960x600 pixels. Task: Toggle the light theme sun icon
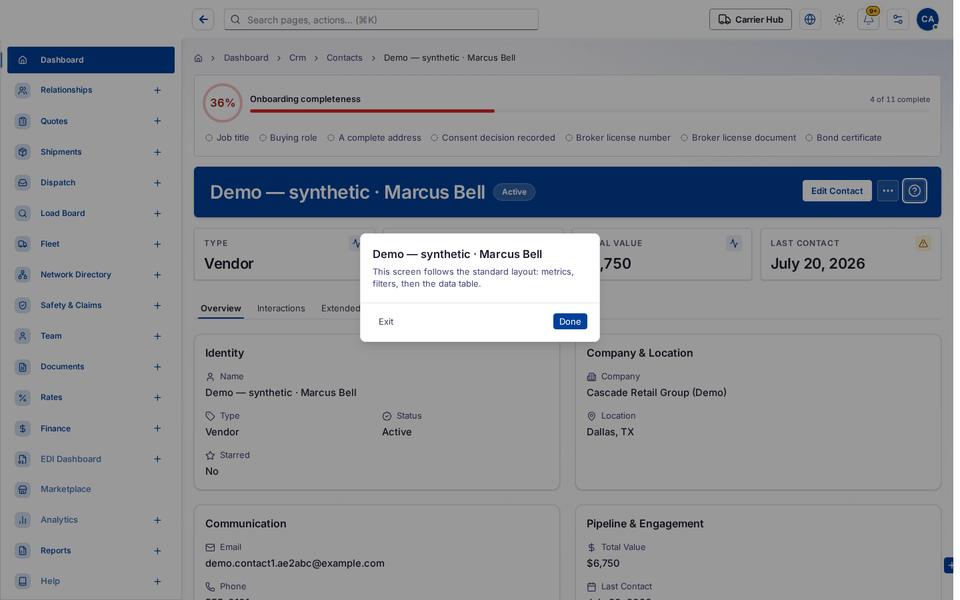click(839, 20)
